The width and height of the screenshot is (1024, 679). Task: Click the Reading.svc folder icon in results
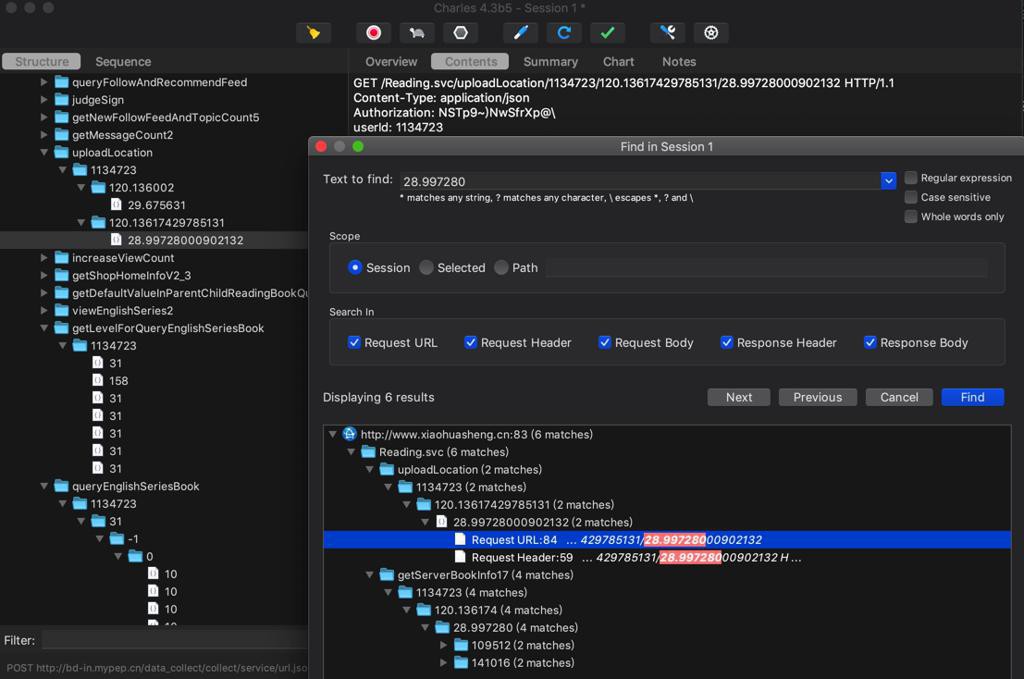coord(368,452)
